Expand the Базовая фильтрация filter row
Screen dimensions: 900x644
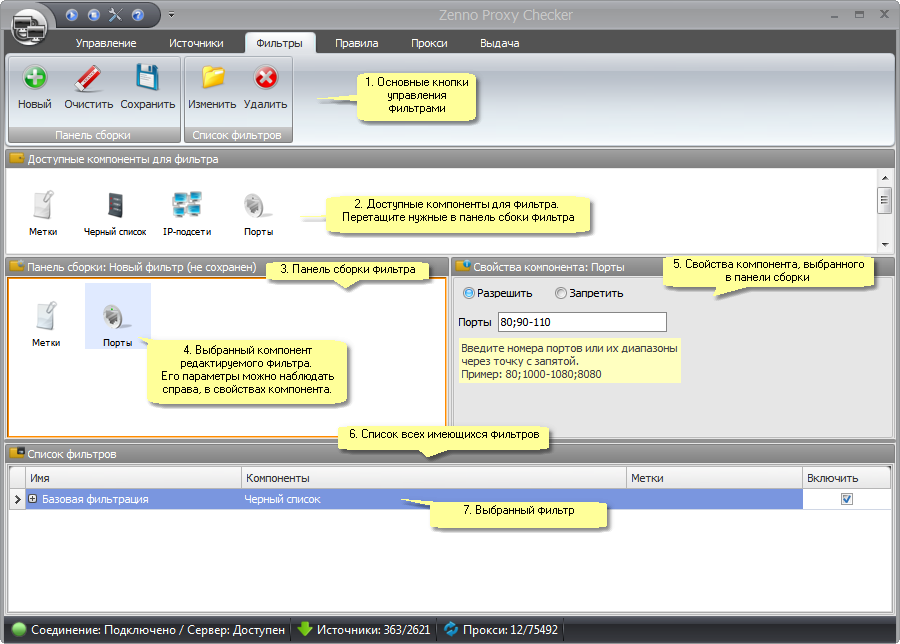(33, 499)
